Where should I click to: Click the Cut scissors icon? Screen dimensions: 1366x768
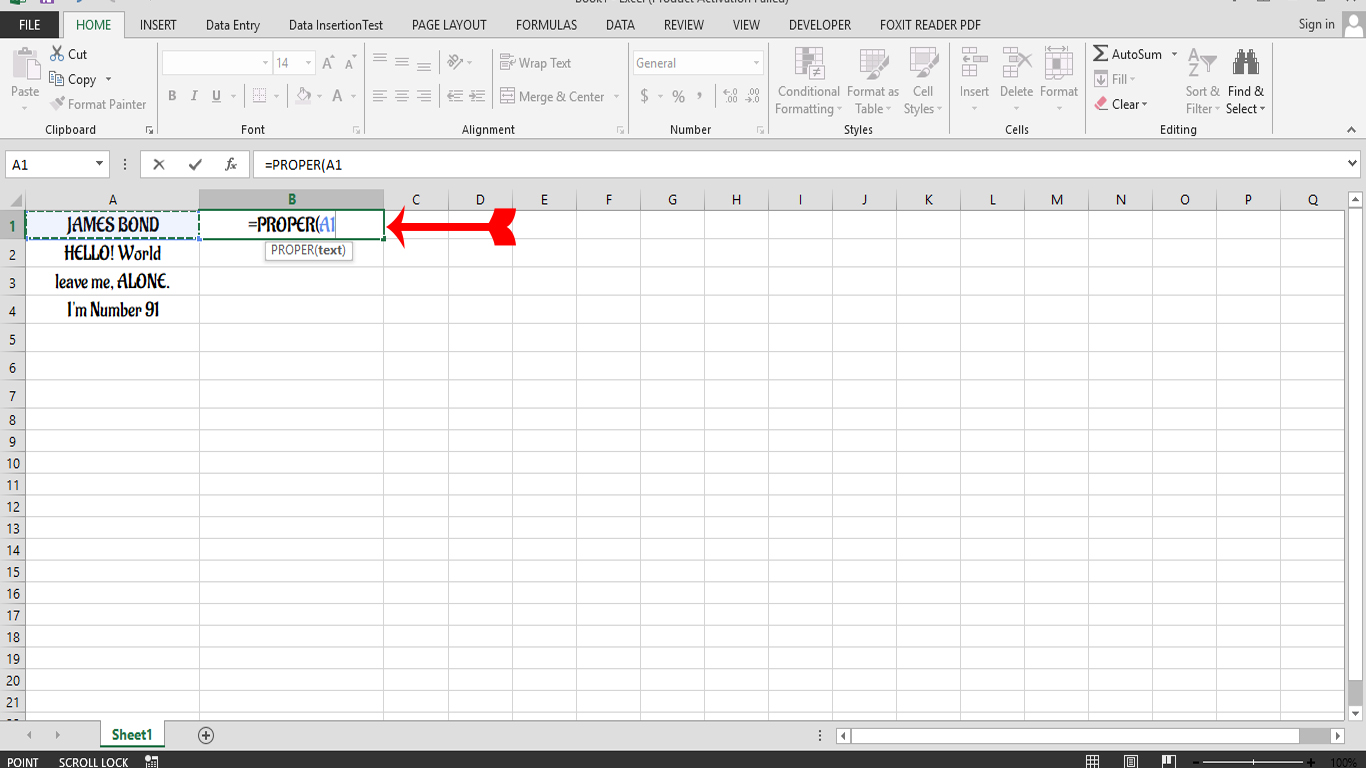(x=57, y=54)
